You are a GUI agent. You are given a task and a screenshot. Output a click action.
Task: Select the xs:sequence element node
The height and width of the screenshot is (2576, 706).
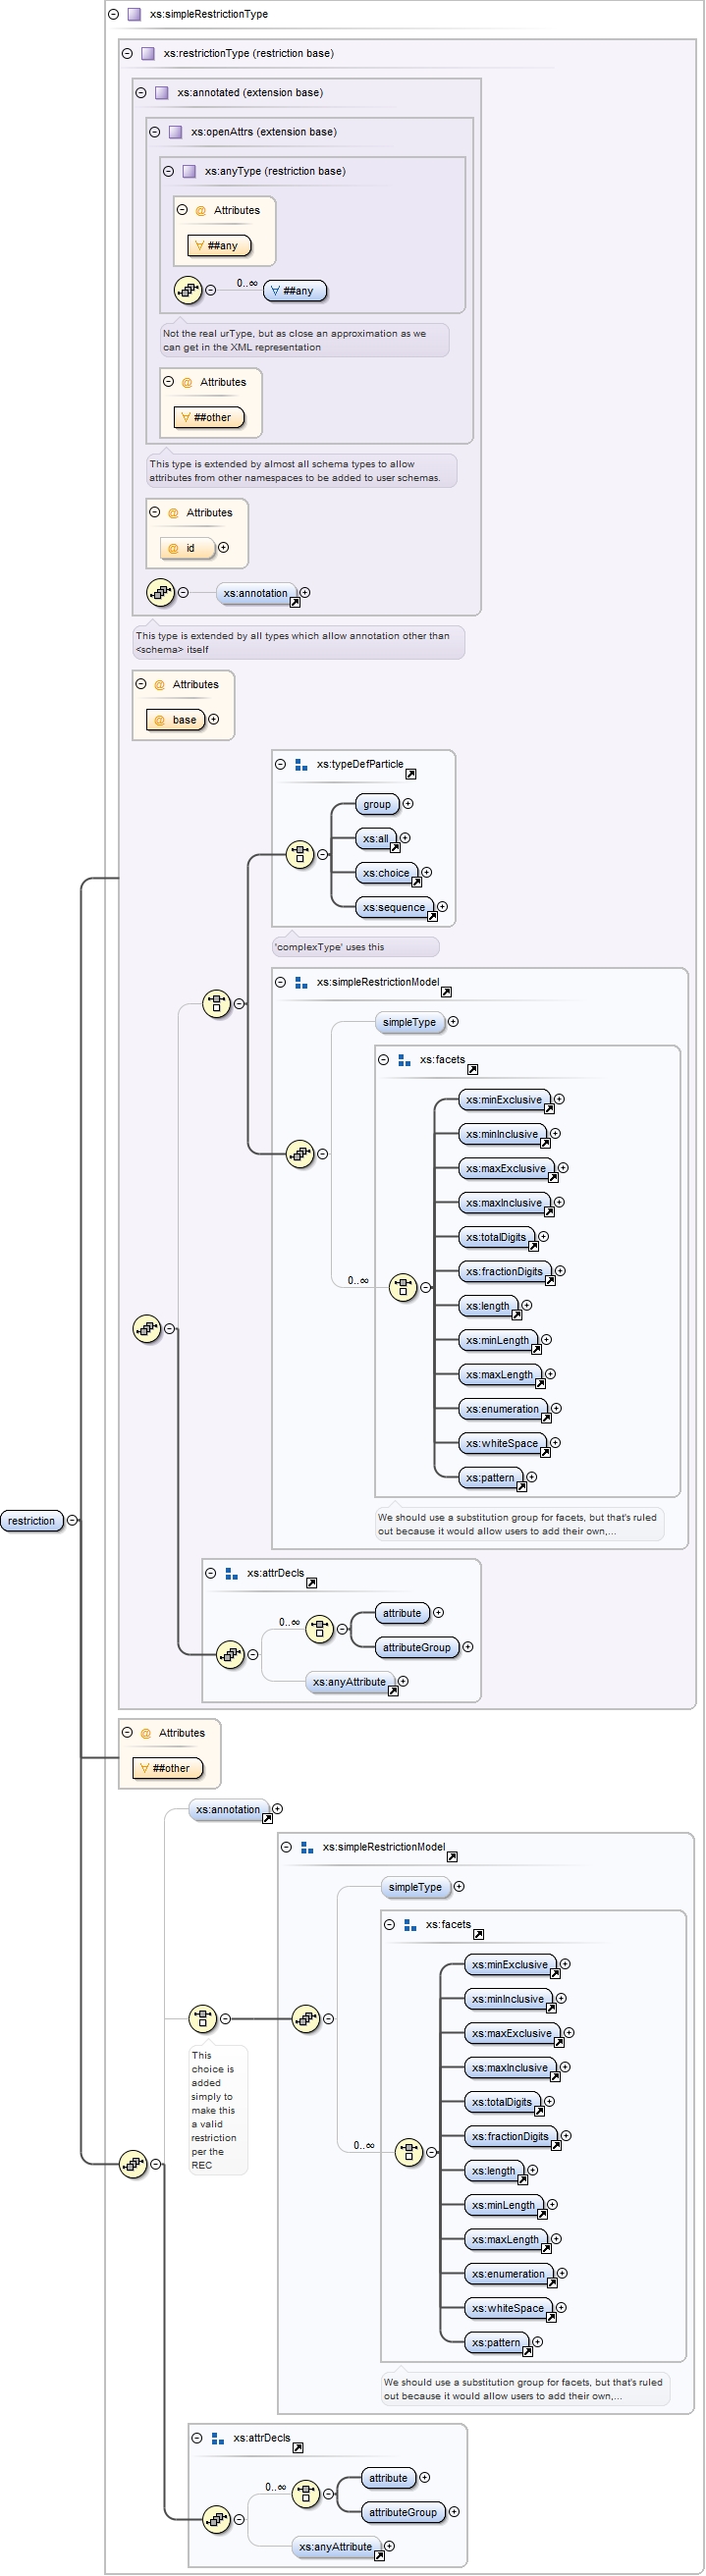[394, 907]
